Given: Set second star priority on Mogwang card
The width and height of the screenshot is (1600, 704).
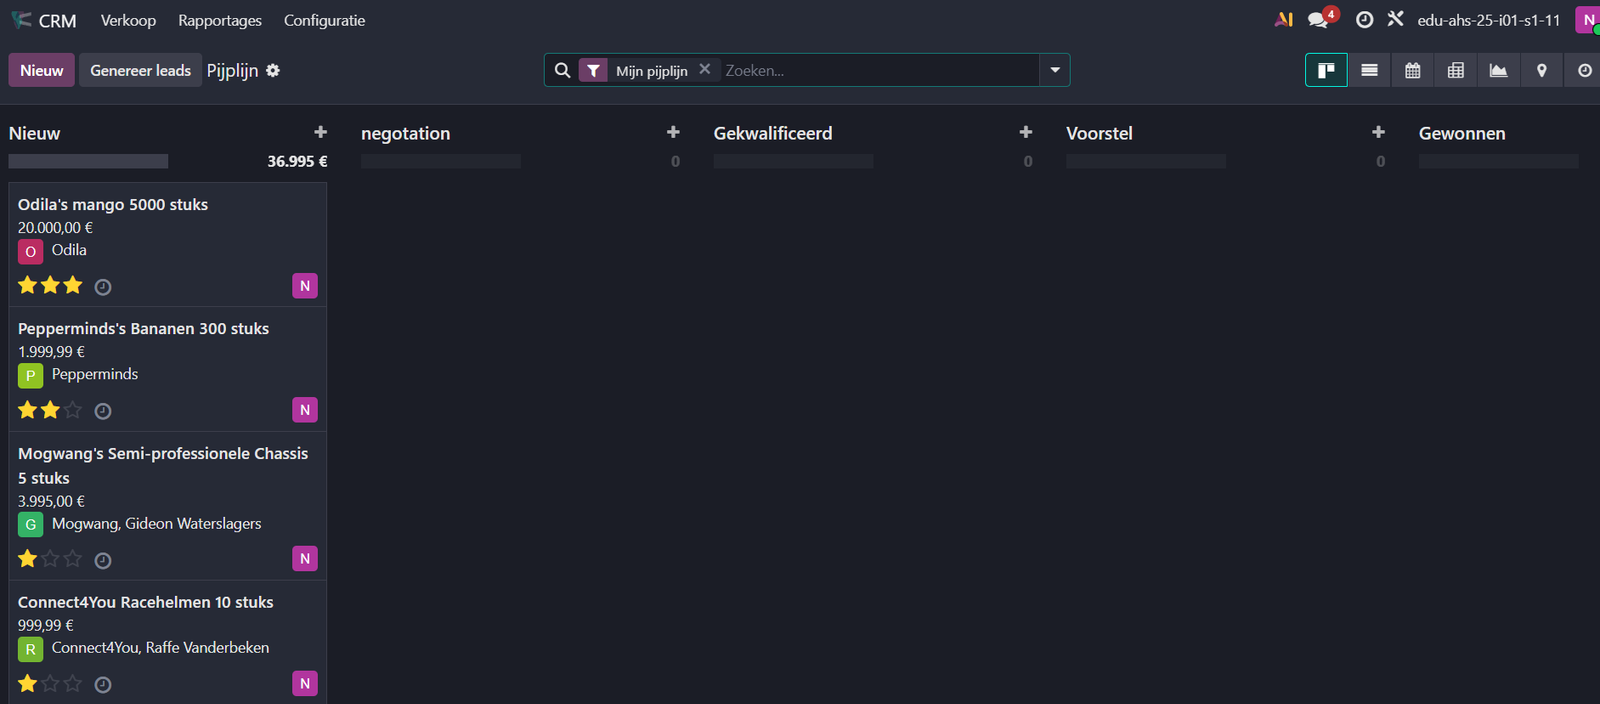Looking at the screenshot, I should click(x=50, y=559).
